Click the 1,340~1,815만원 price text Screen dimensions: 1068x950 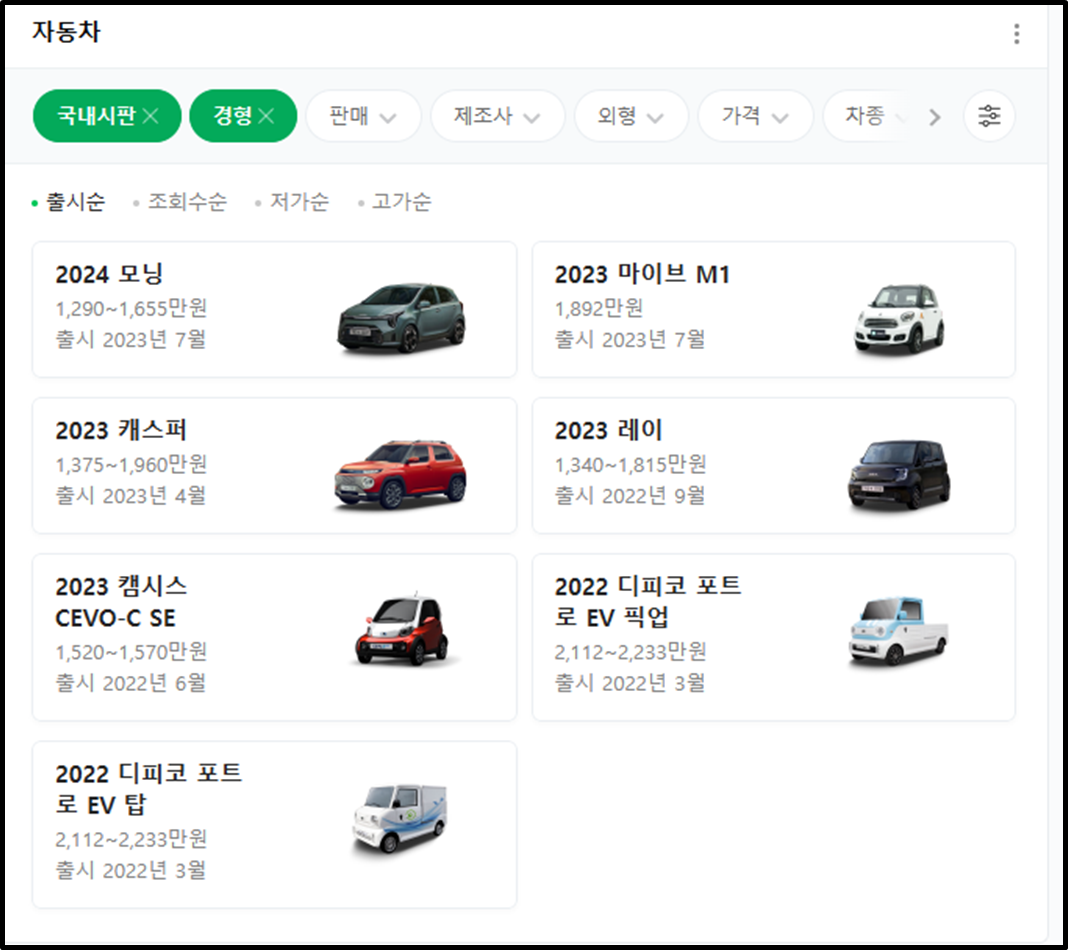(x=630, y=464)
